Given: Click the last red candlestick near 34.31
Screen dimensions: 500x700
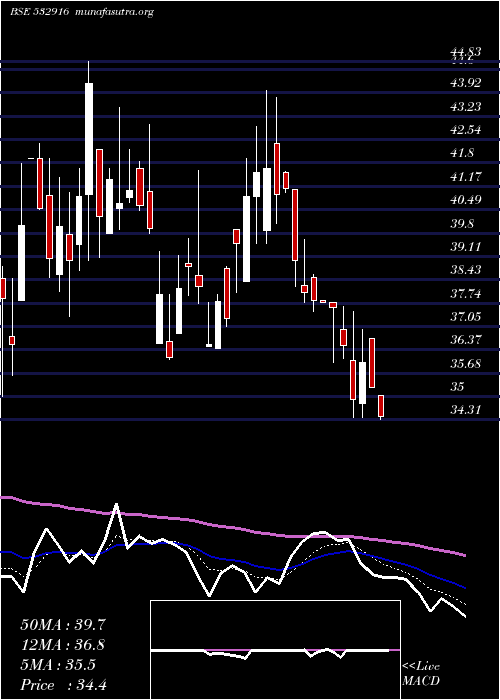Looking at the screenshot, I should pos(381,406).
